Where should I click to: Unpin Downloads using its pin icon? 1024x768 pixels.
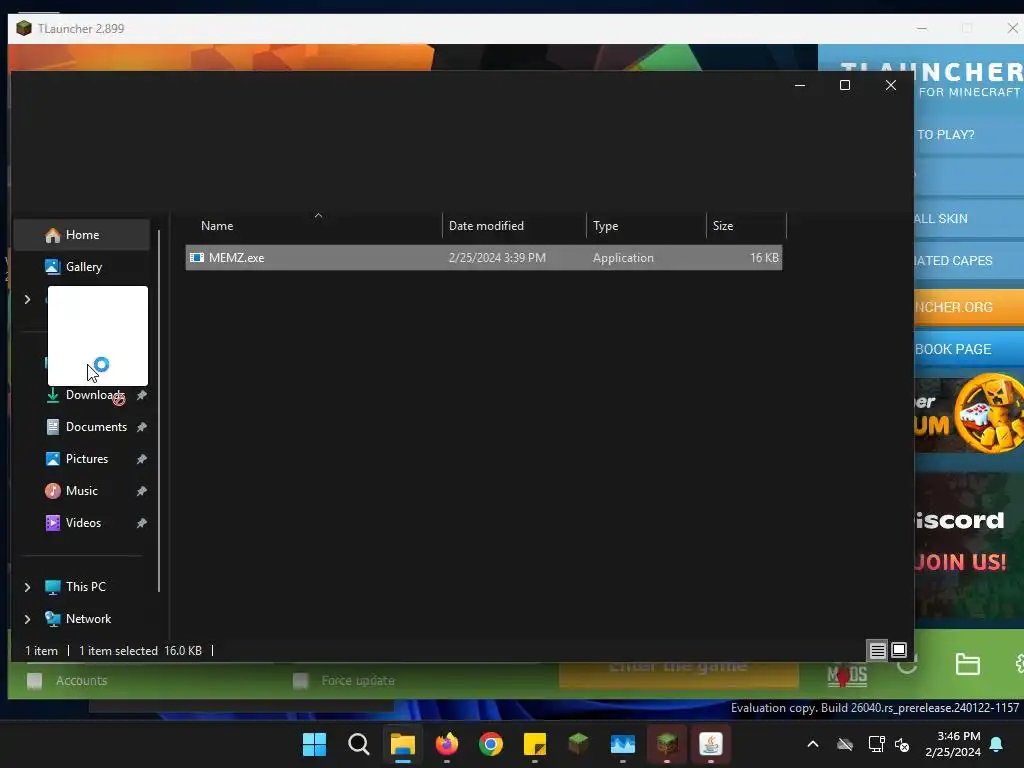point(142,395)
